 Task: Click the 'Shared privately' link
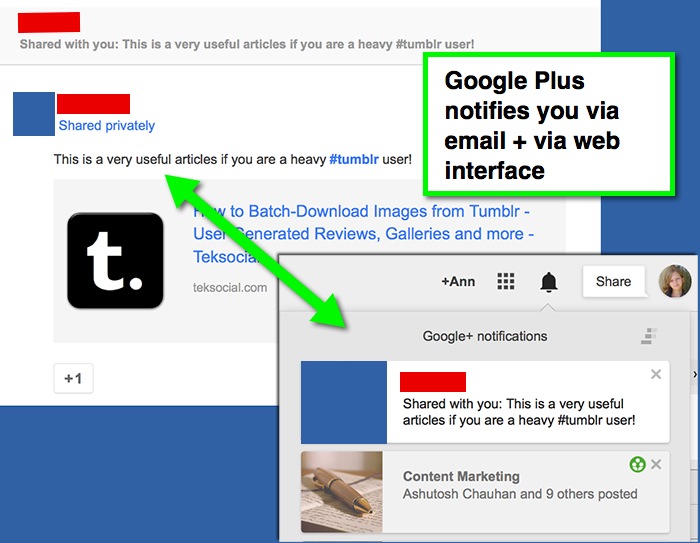tap(107, 125)
